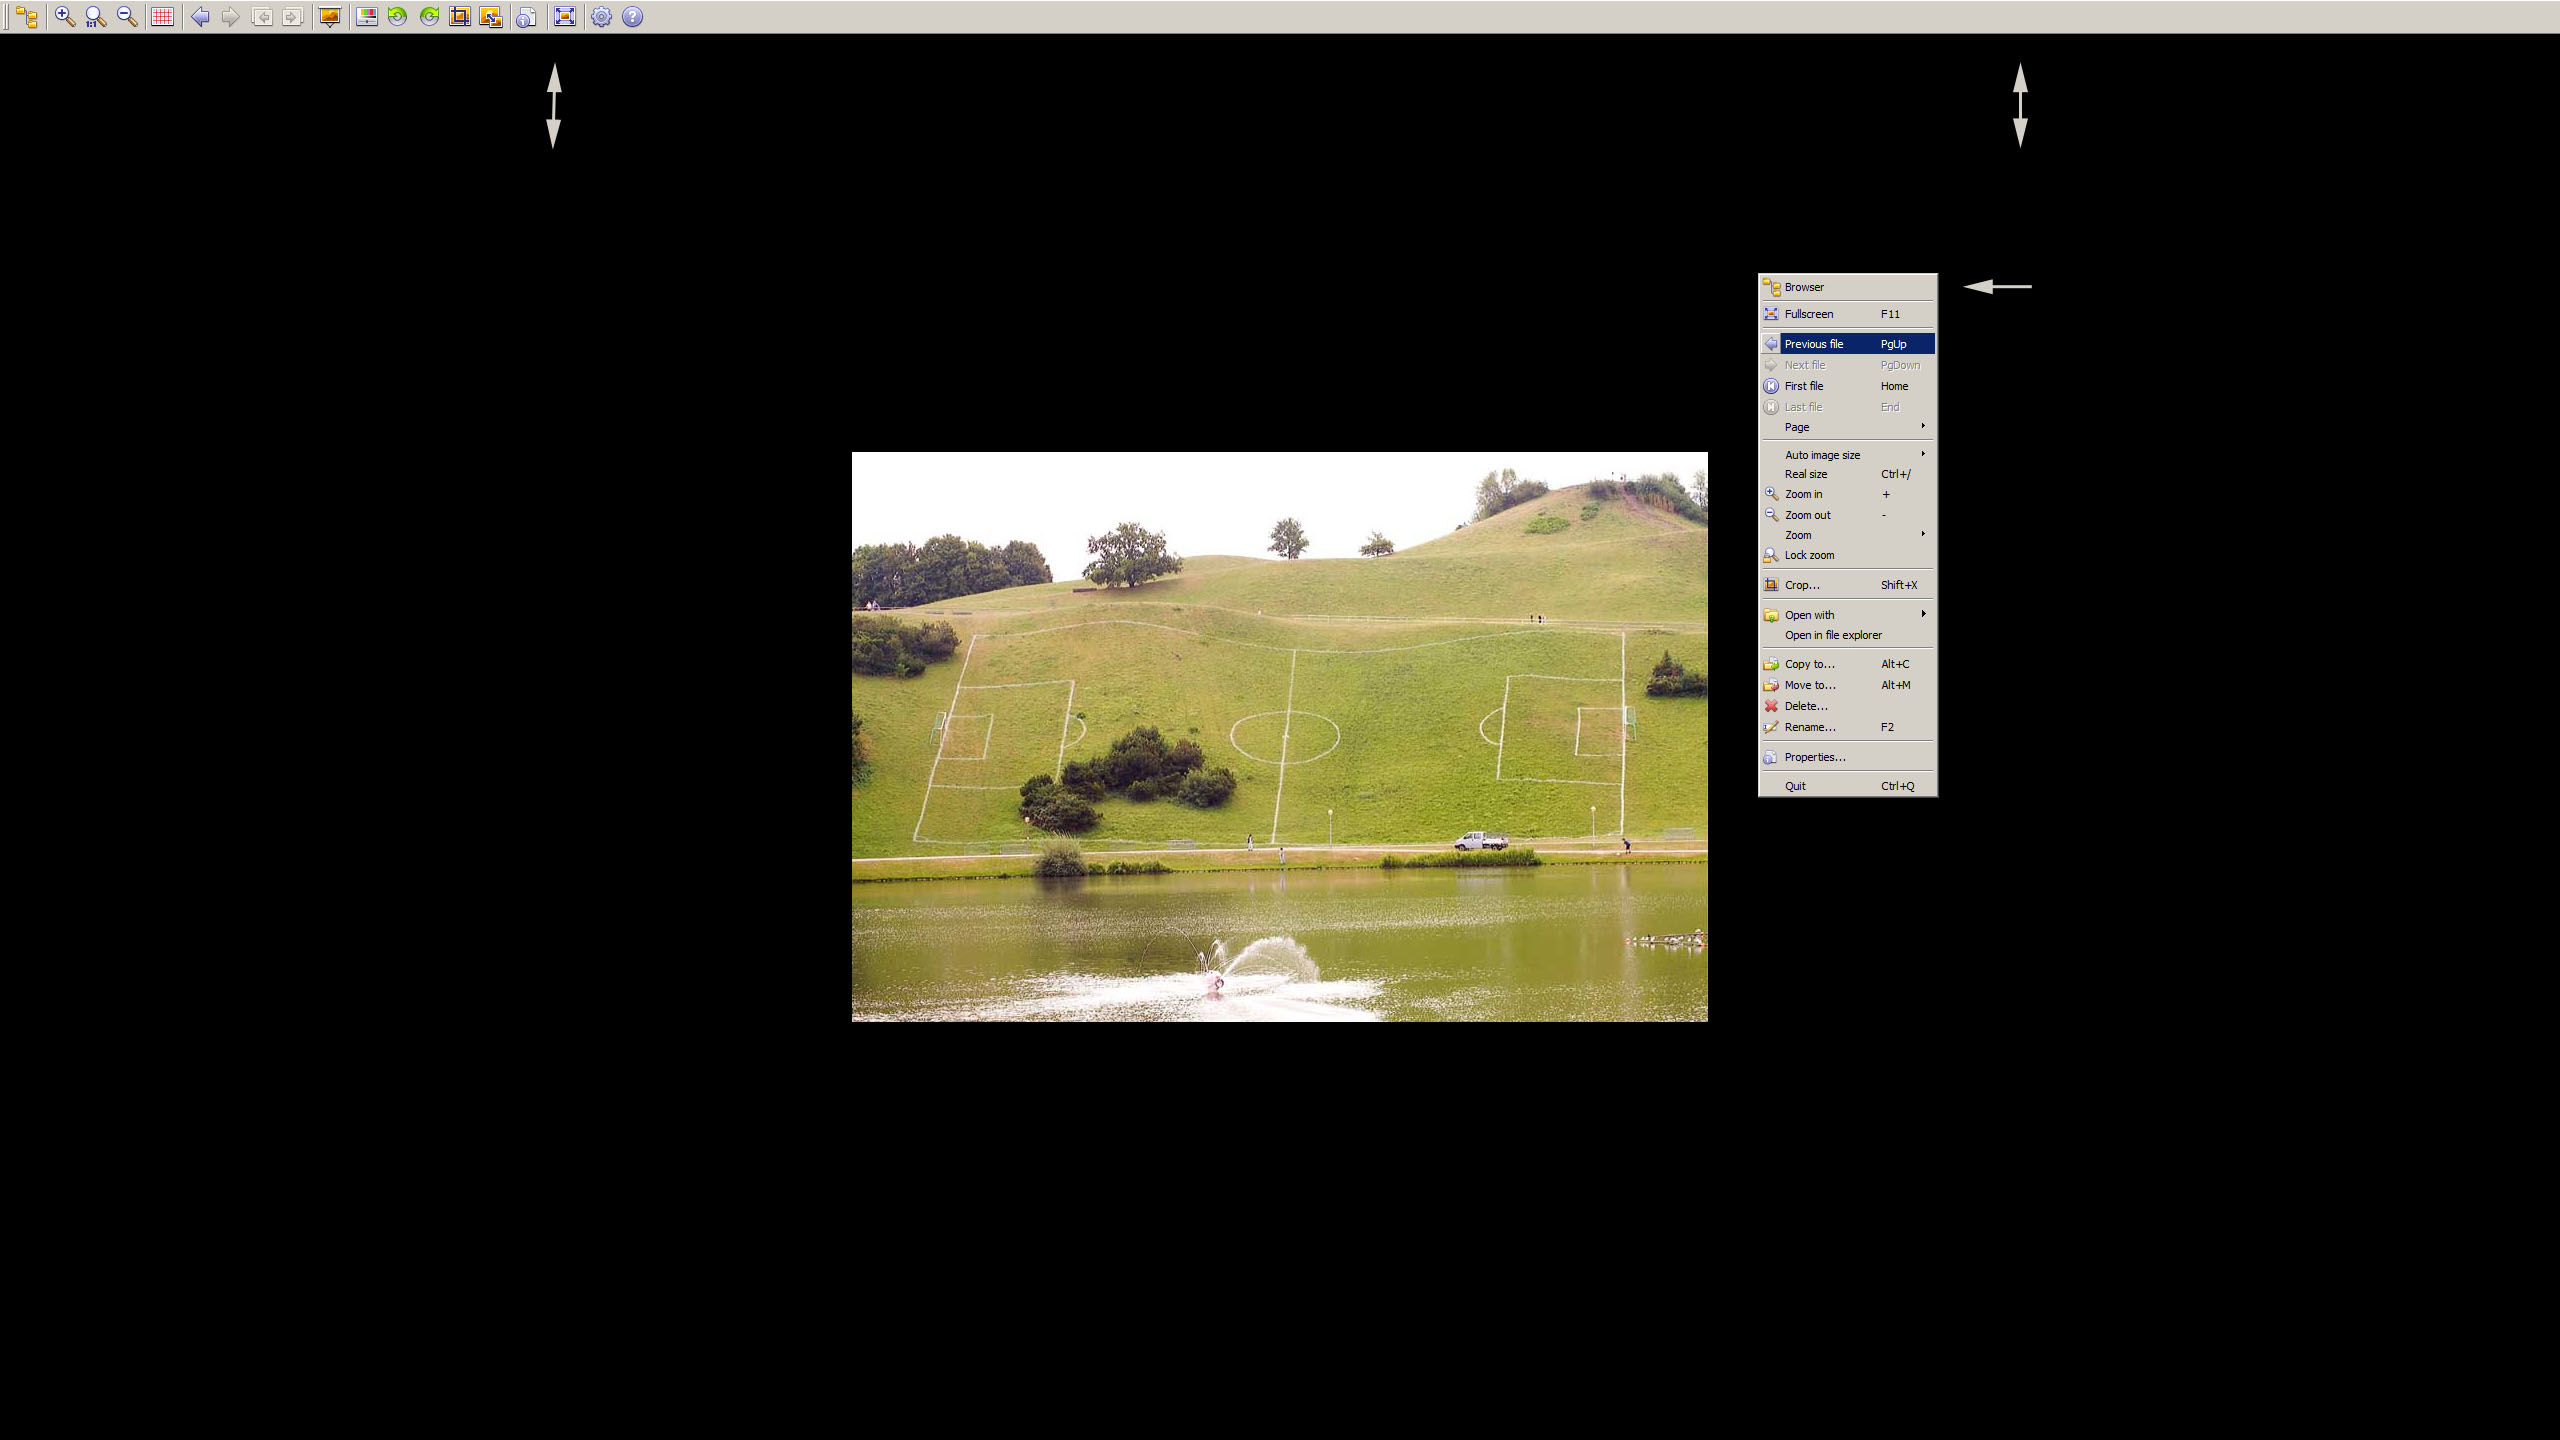Toggle the grid overlay icon

tap(162, 17)
